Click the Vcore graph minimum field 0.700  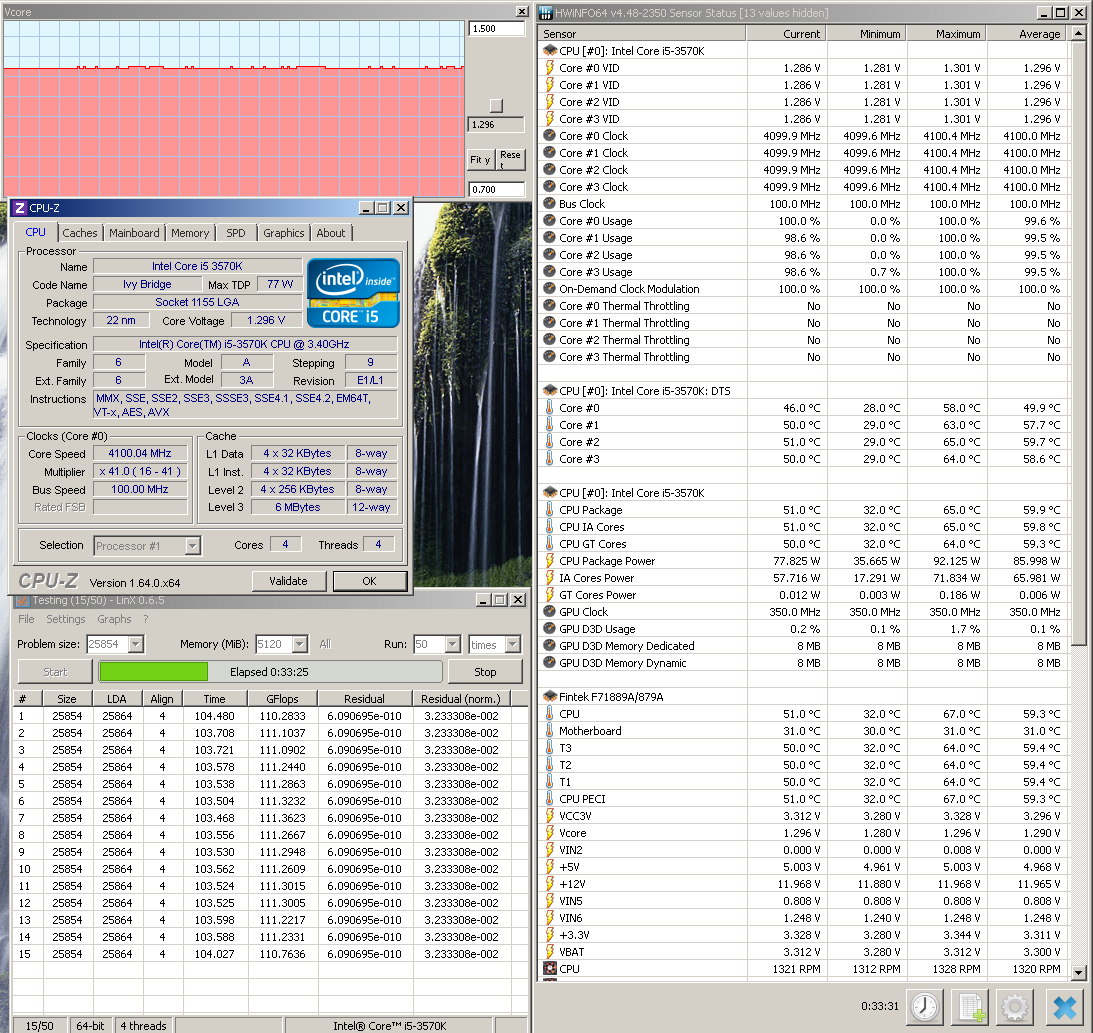pos(496,190)
